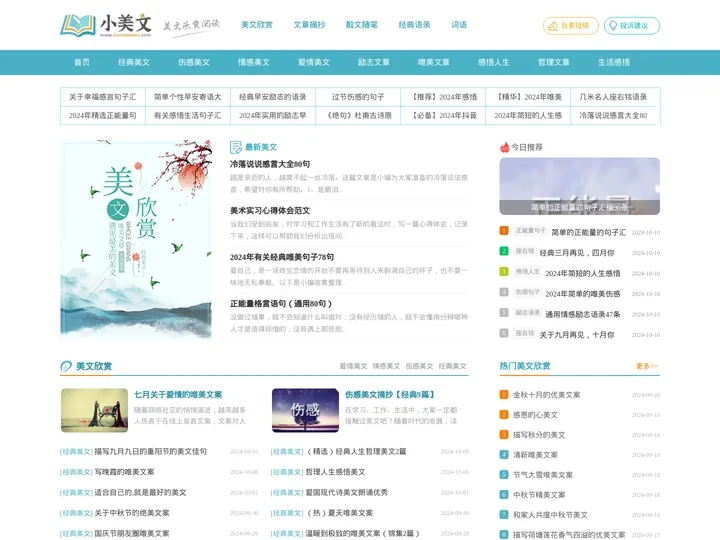This screenshot has width=720, height=540.
Task: Select 唯美文章 in the teal nav bar
Action: [434, 62]
